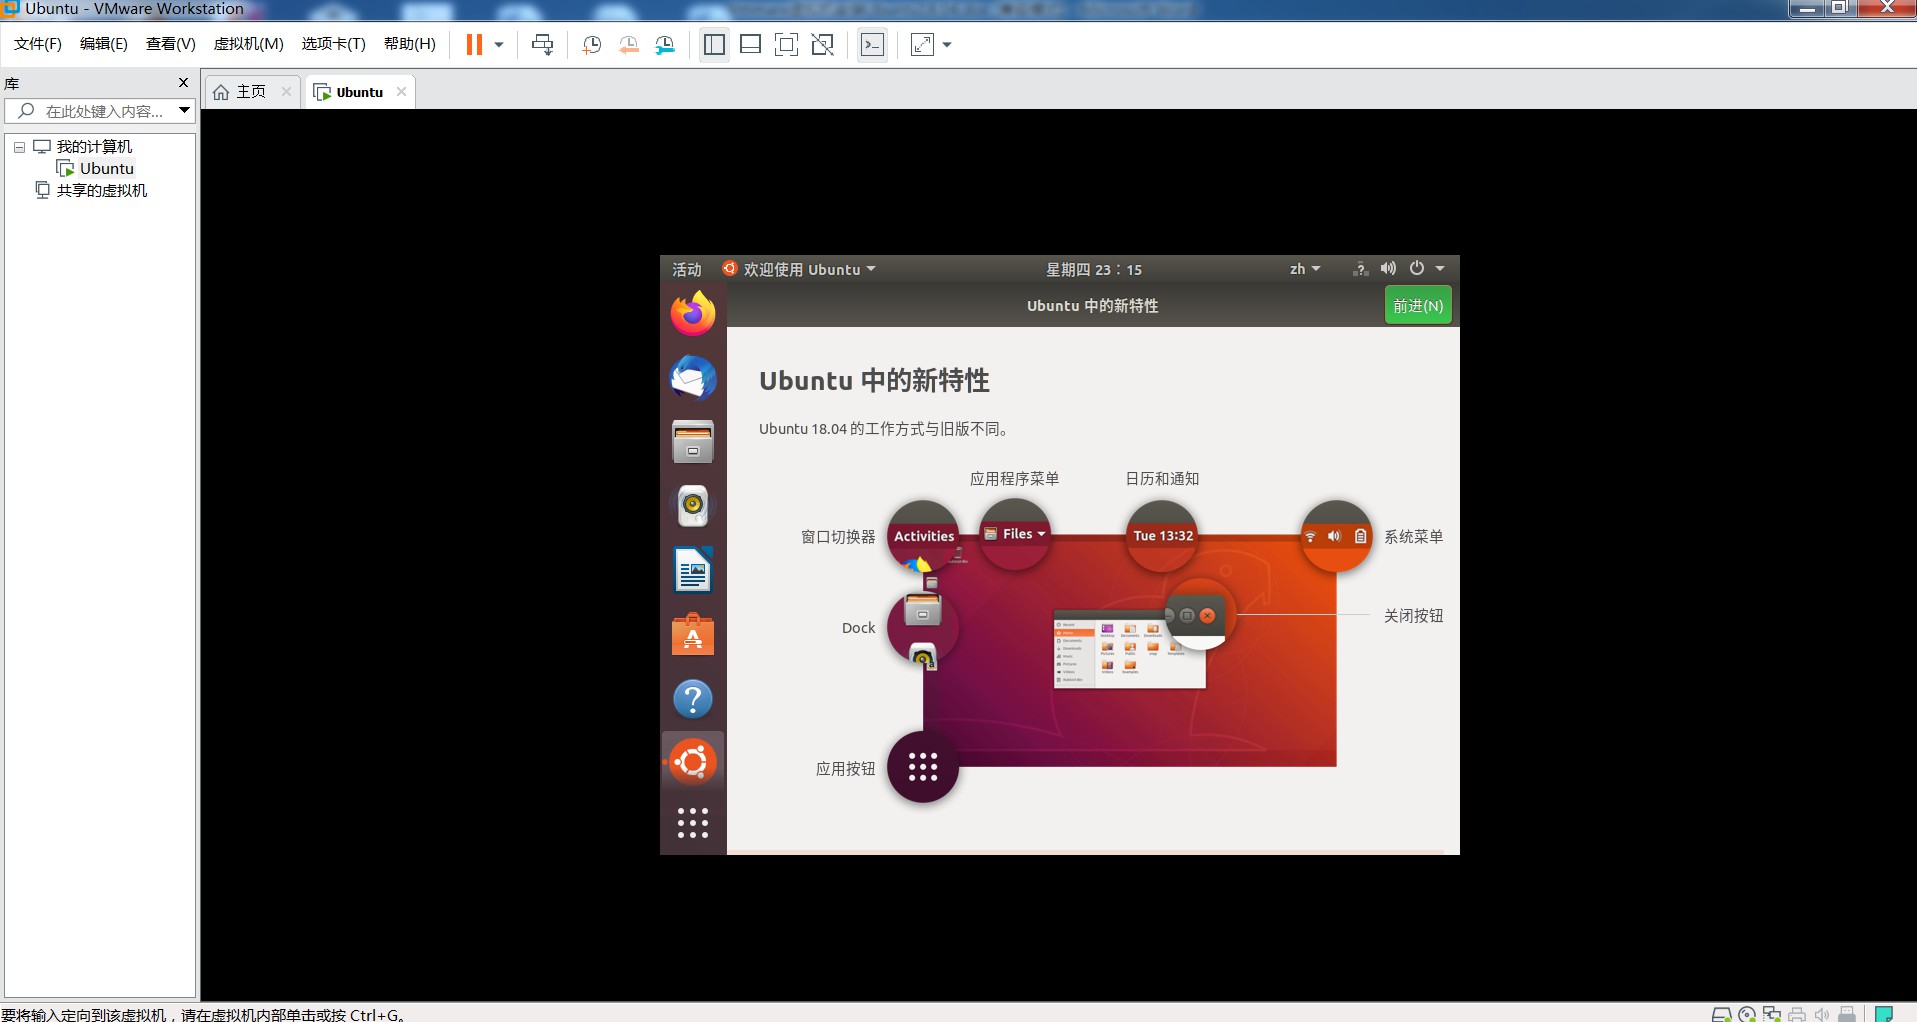The height and width of the screenshot is (1022, 1917).
Task: Click the network adapter status icon
Action: click(x=1772, y=1014)
